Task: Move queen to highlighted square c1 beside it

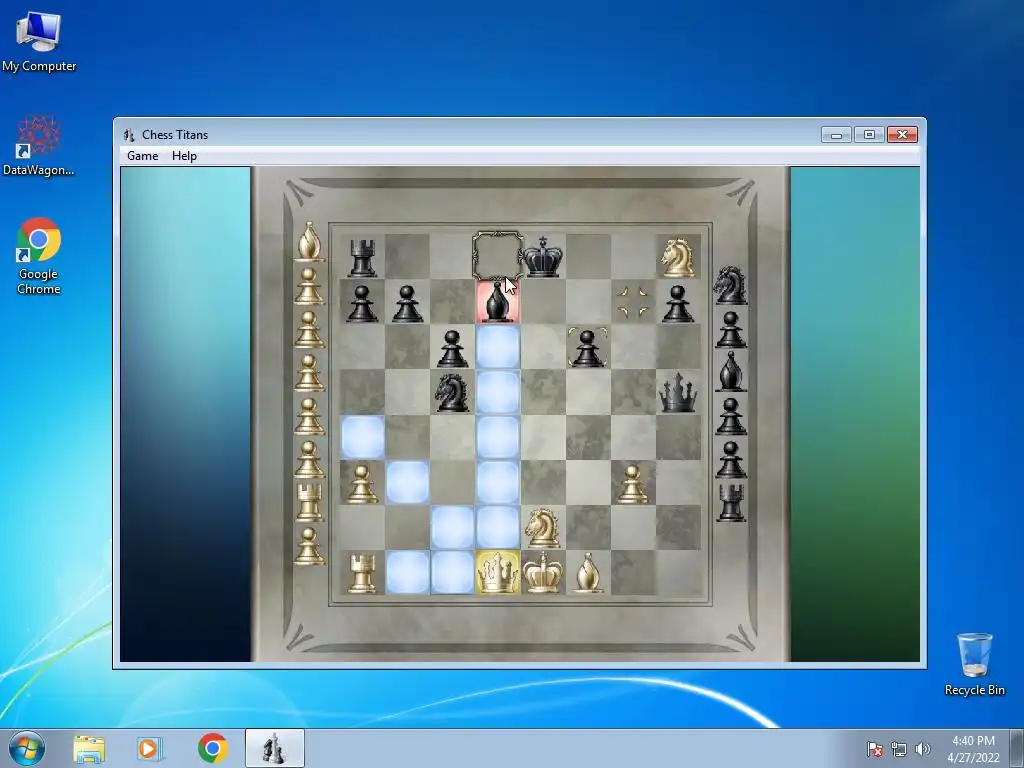Action: click(453, 572)
